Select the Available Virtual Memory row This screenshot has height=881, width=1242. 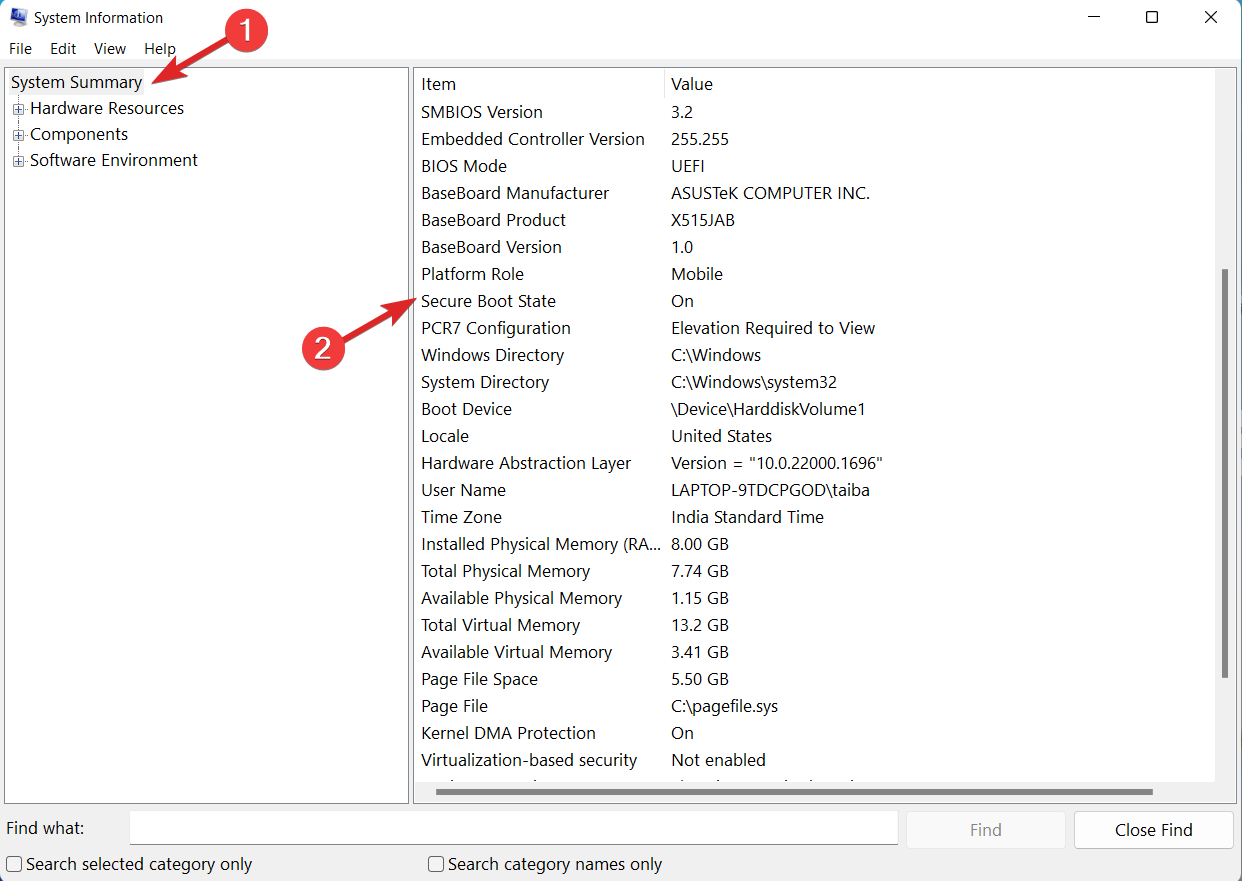coord(815,652)
